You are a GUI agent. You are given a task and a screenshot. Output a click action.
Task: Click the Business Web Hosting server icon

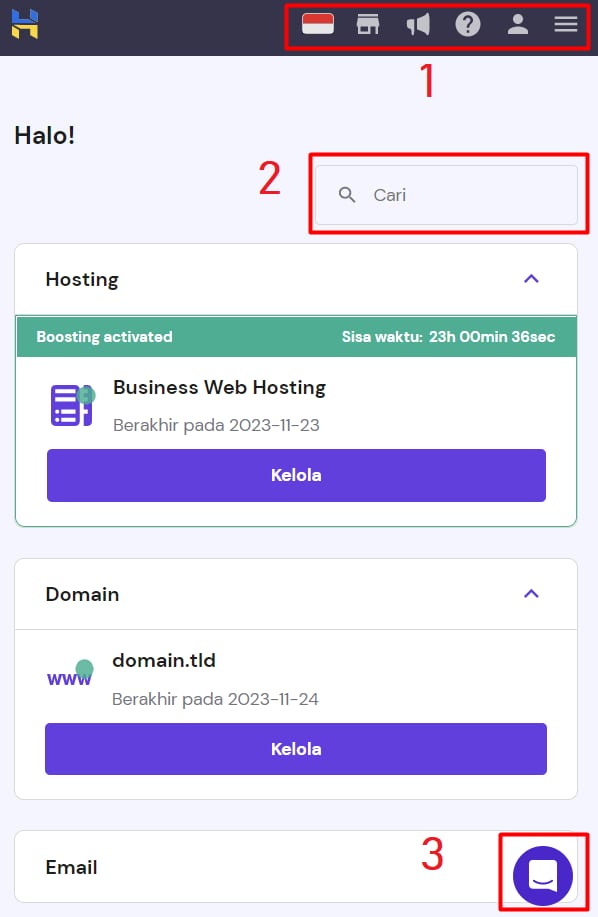[72, 405]
